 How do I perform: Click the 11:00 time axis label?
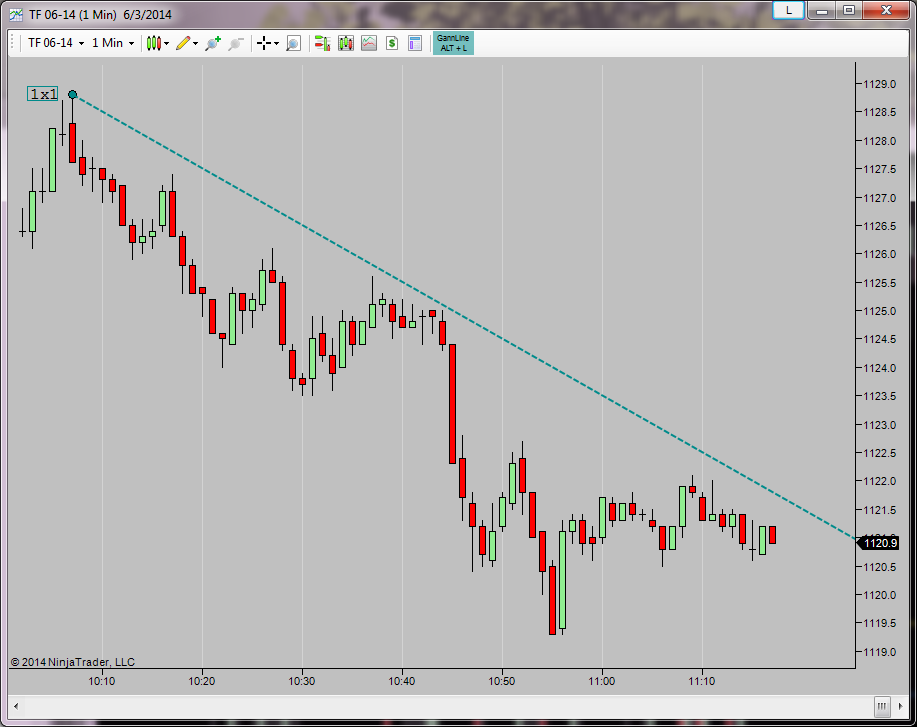tap(602, 681)
